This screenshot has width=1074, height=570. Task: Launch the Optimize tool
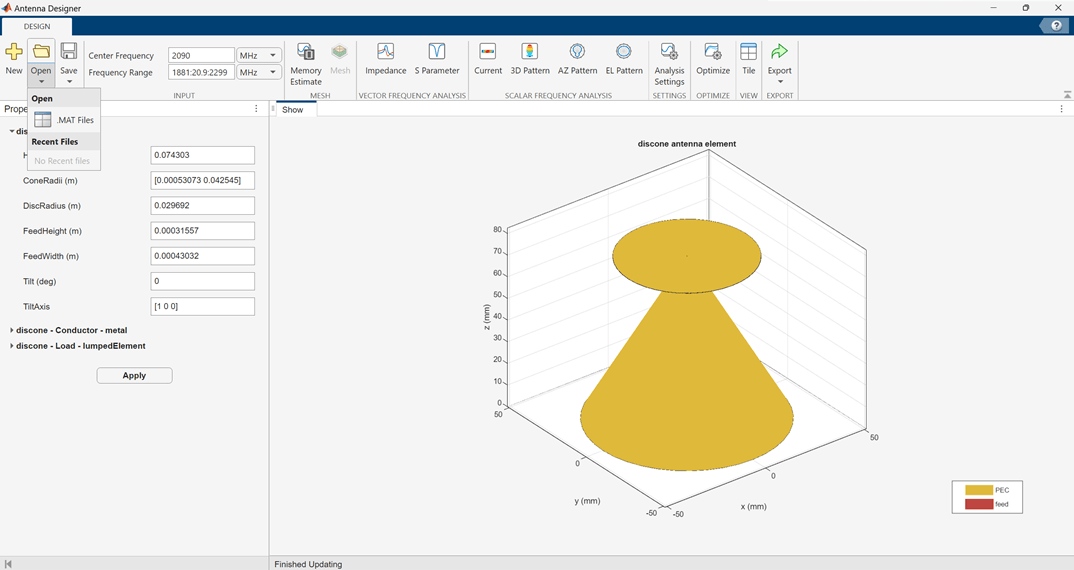pos(713,58)
